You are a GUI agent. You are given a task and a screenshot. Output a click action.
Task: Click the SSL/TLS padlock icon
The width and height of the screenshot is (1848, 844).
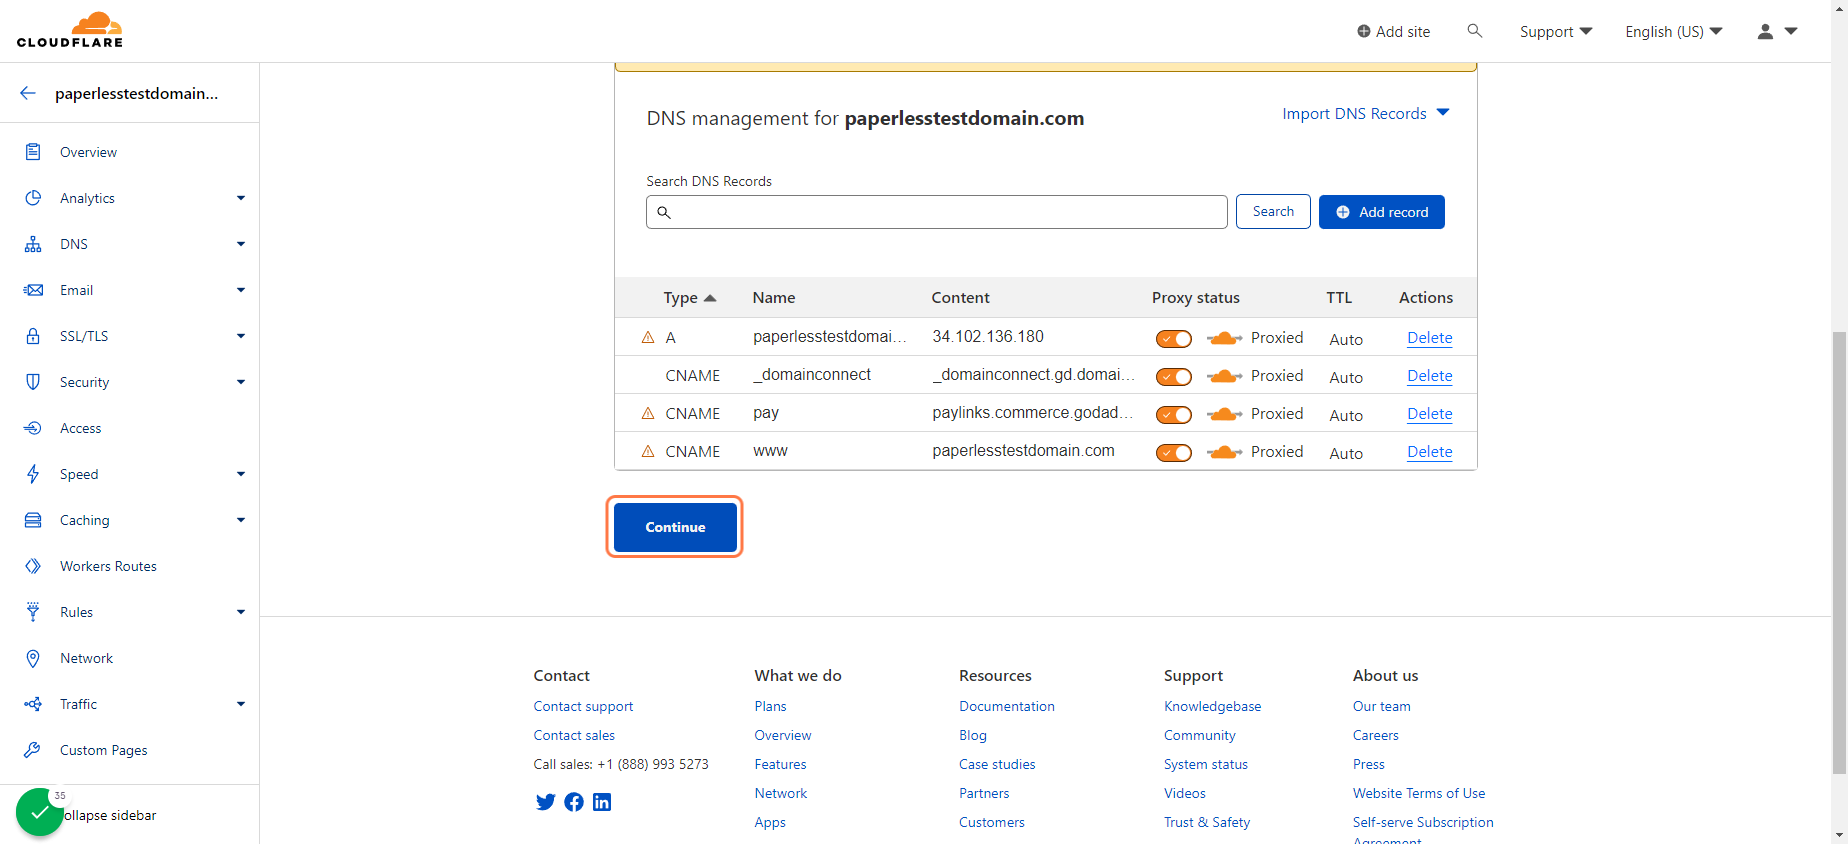point(33,336)
